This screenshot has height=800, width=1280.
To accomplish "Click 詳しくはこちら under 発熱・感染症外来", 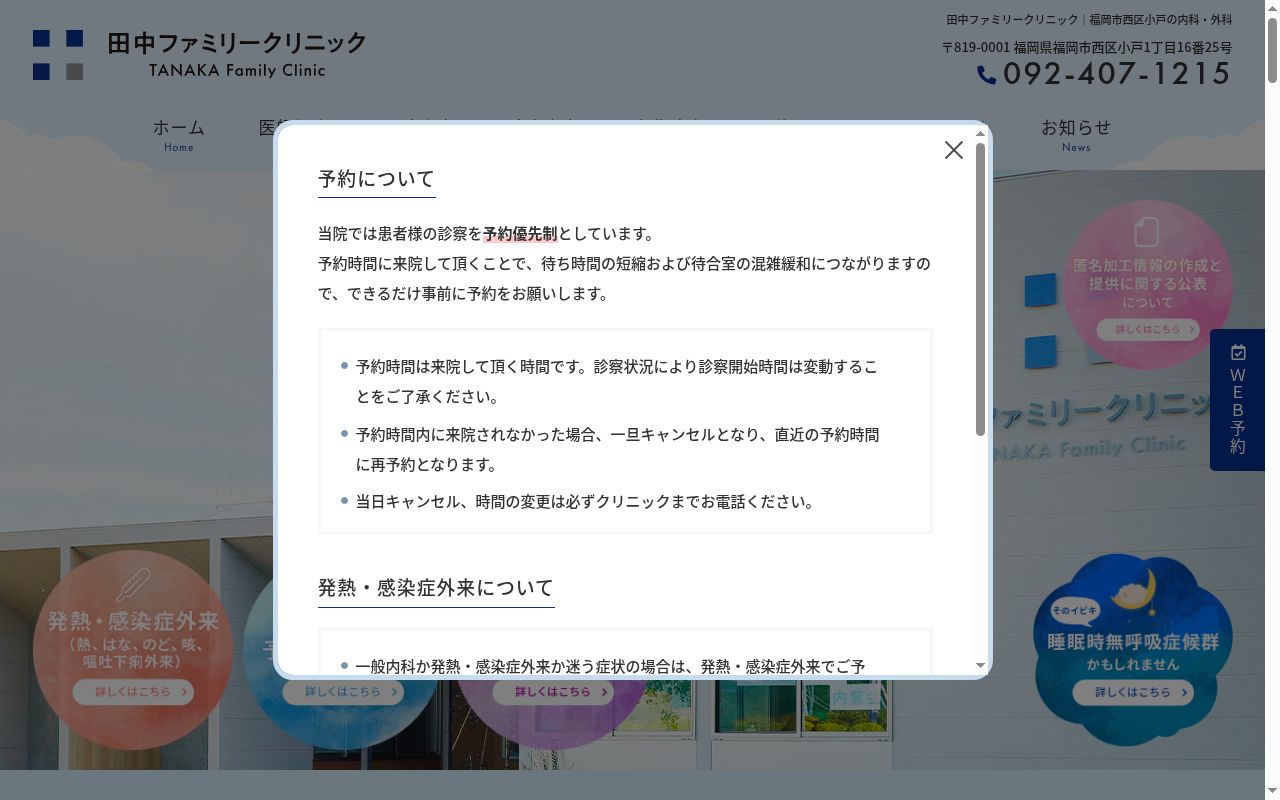I will pyautogui.click(x=133, y=692).
